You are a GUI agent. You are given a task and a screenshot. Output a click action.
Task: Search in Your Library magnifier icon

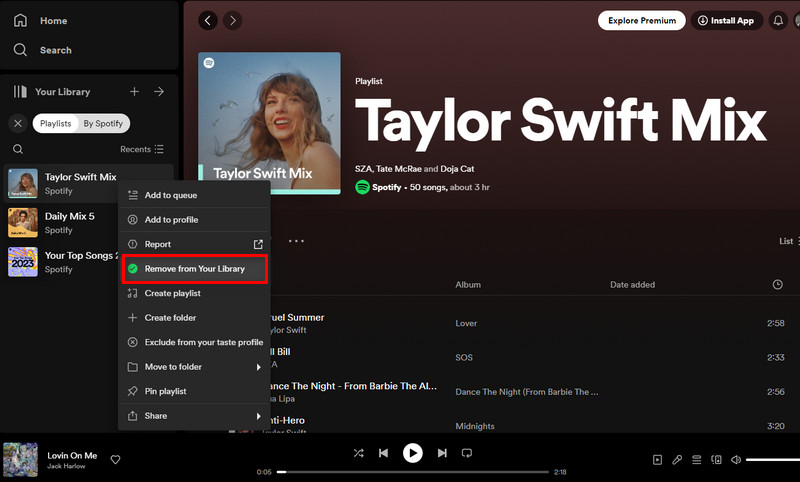(18, 149)
